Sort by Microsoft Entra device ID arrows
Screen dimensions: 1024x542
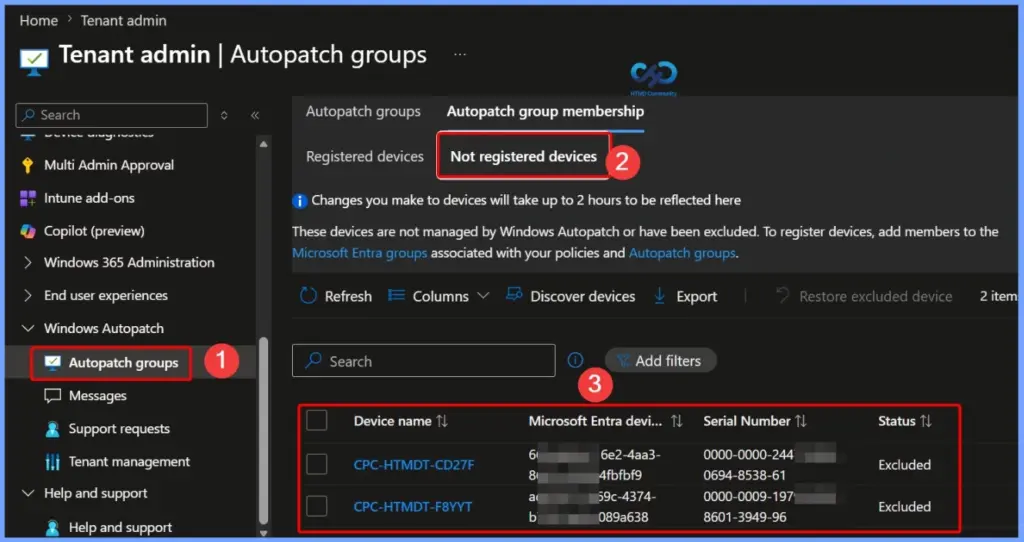pos(677,421)
